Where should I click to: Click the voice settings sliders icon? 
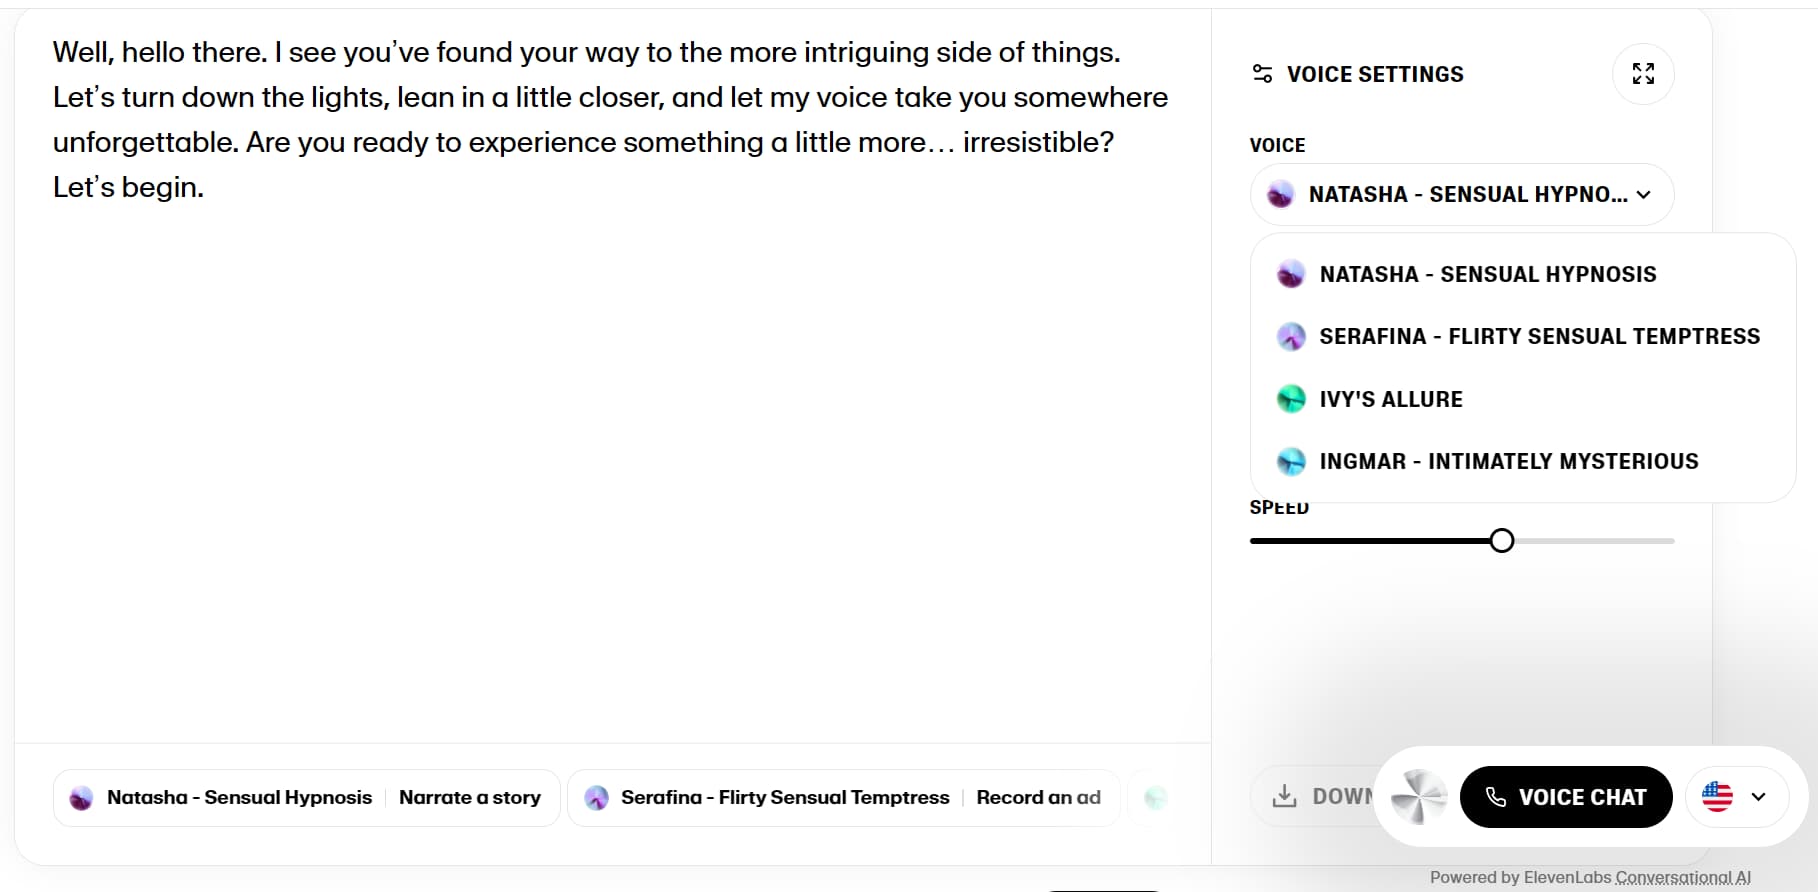pos(1263,73)
